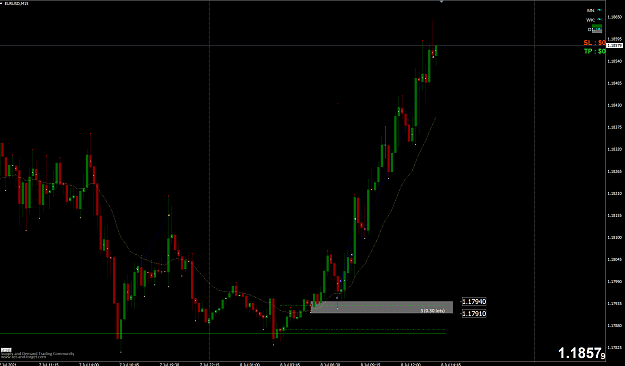The height and width of the screenshot is (366, 625).
Task: Select the solid green horizontal support line
Action: 223,333
